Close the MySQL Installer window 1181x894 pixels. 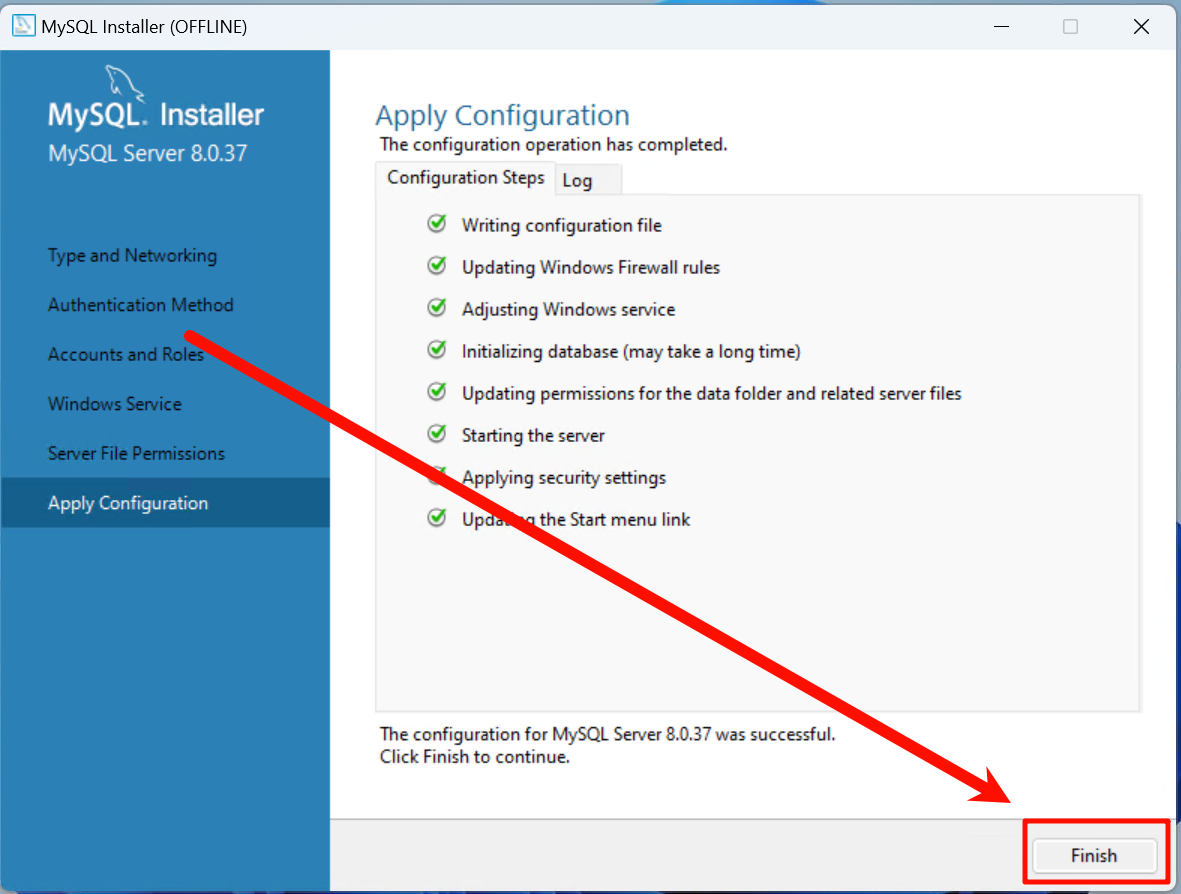click(x=1141, y=26)
